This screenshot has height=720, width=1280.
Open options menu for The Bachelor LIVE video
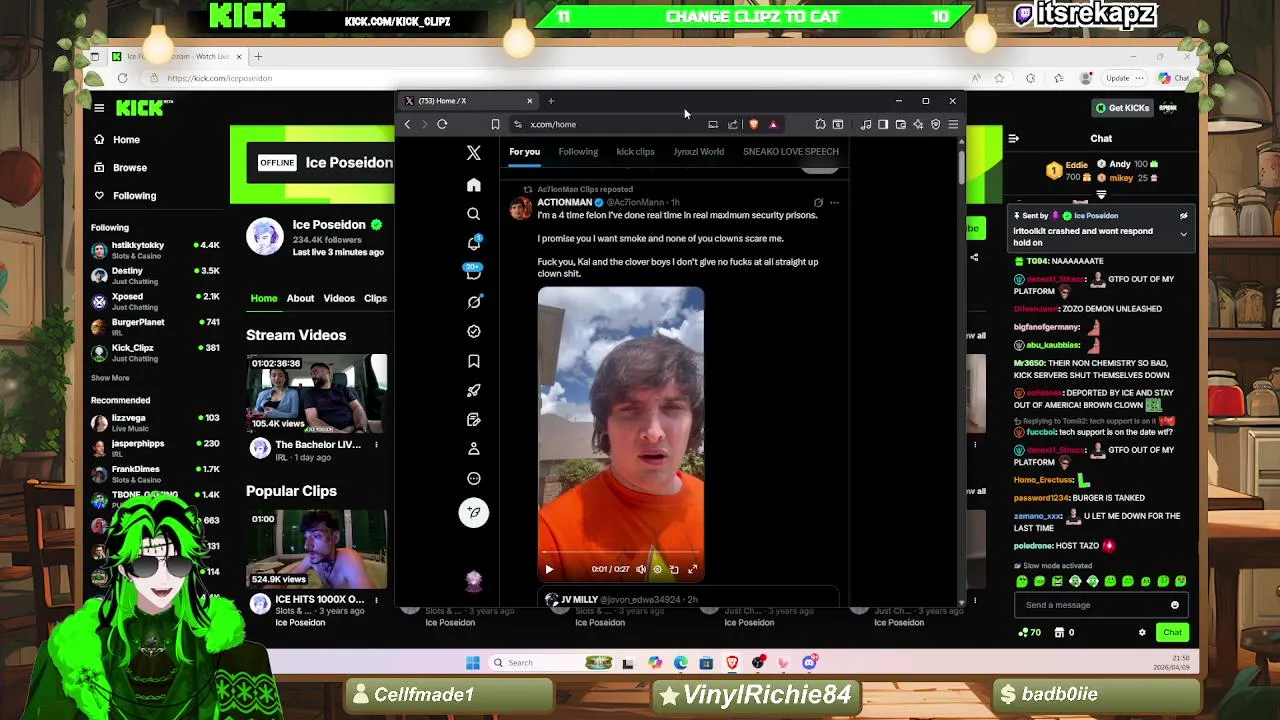(x=376, y=445)
